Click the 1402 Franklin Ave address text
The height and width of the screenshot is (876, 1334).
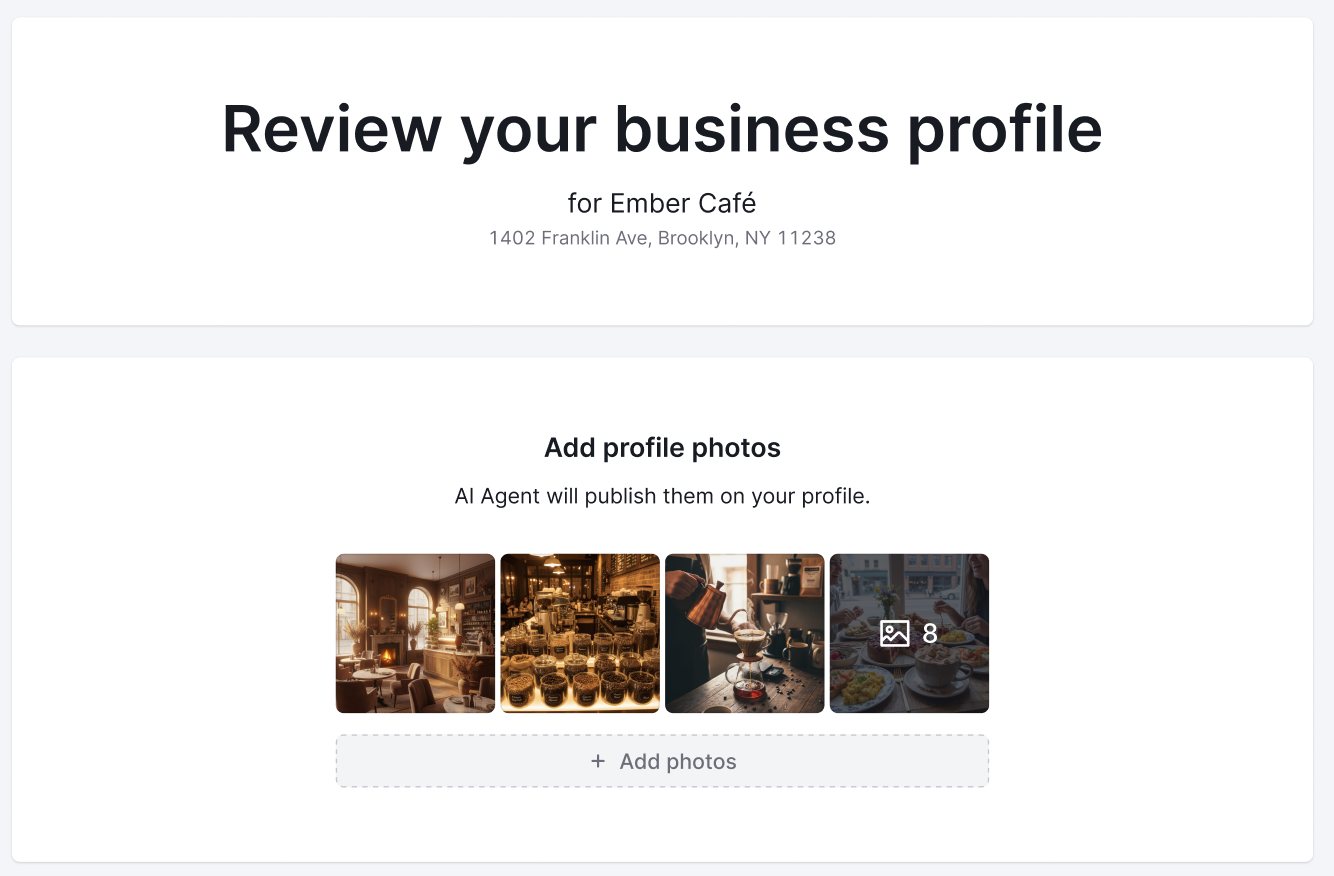[662, 238]
